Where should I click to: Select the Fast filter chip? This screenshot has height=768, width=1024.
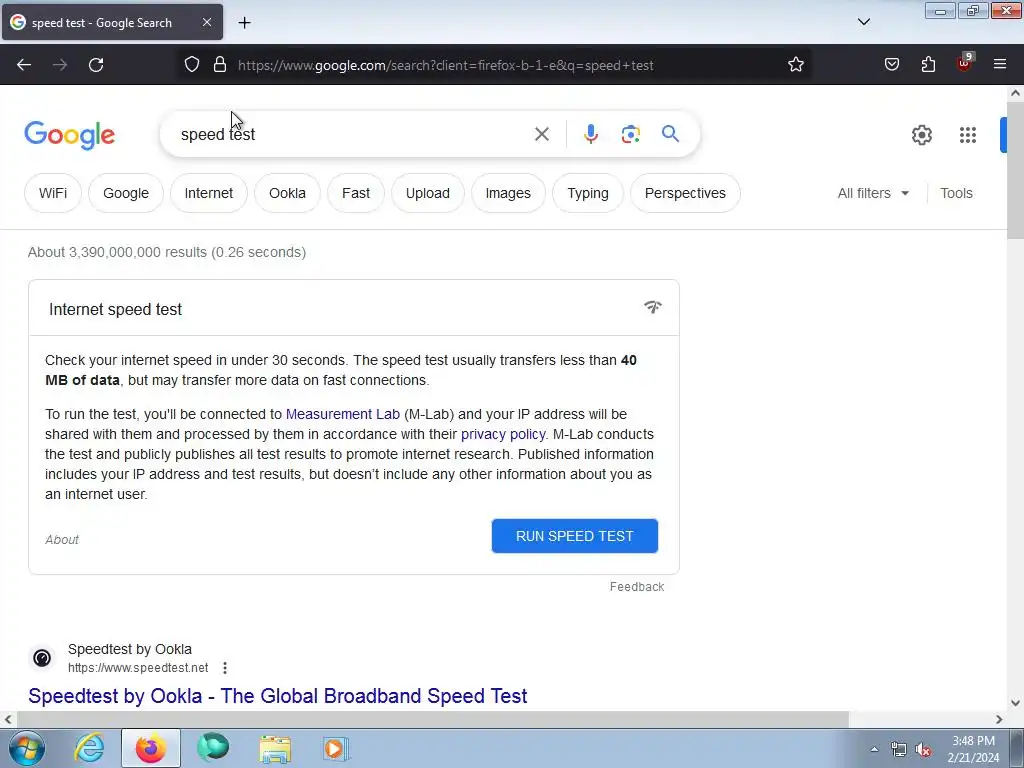(356, 193)
